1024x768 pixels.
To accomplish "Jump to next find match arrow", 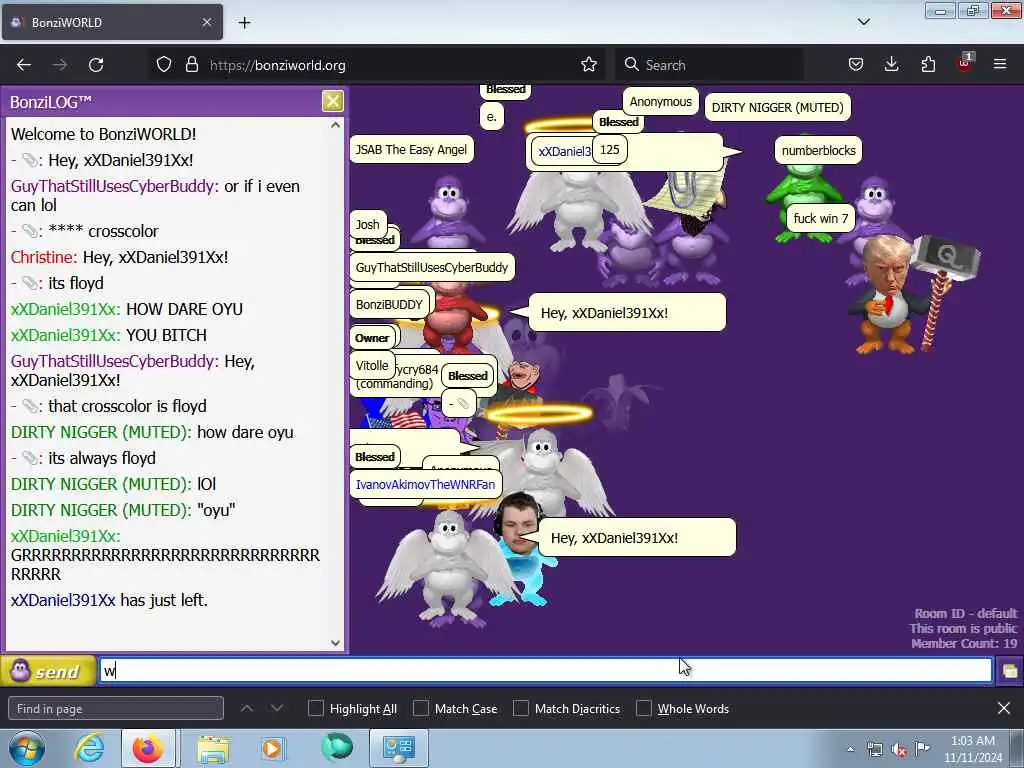I will 277,708.
